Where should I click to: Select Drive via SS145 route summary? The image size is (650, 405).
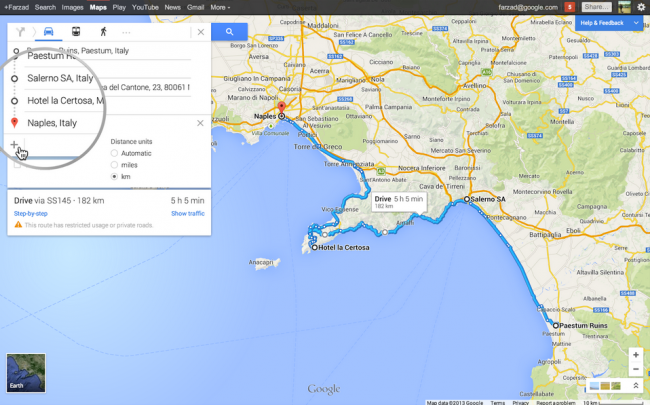point(59,201)
